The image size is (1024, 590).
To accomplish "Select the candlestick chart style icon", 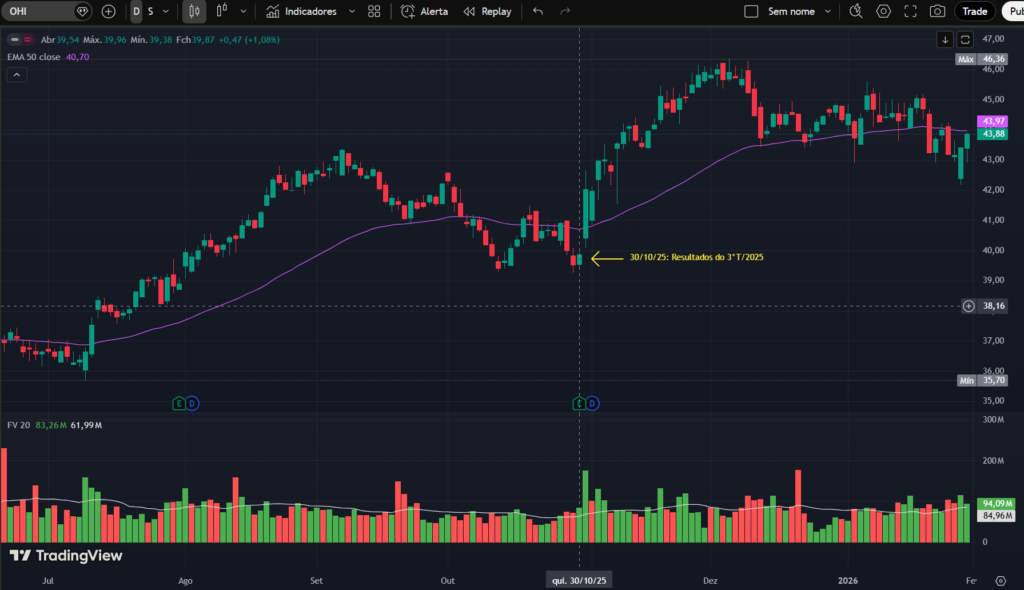I will point(193,11).
